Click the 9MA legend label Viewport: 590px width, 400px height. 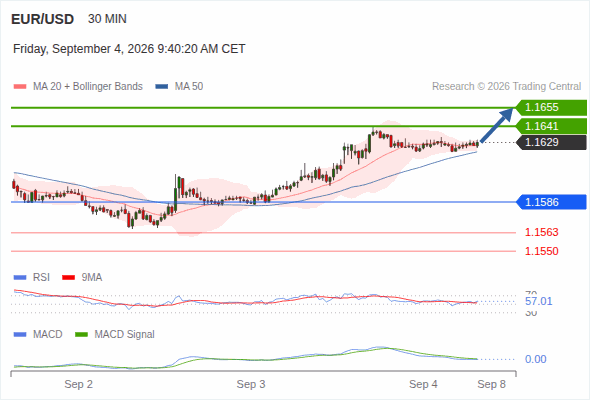click(x=92, y=278)
